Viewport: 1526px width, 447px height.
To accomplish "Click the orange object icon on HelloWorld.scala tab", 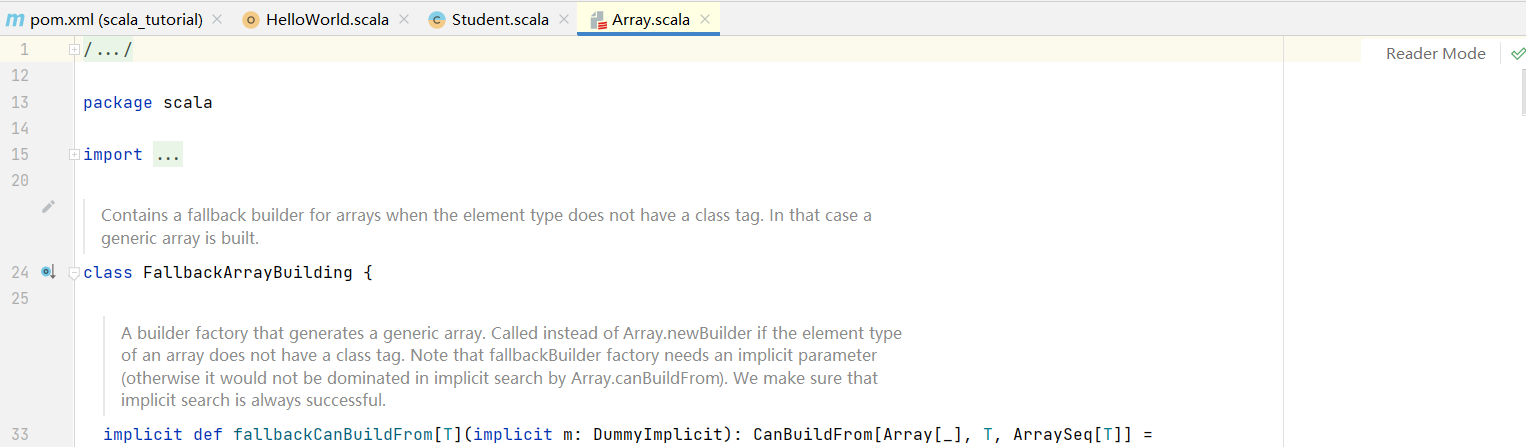I will pos(251,20).
